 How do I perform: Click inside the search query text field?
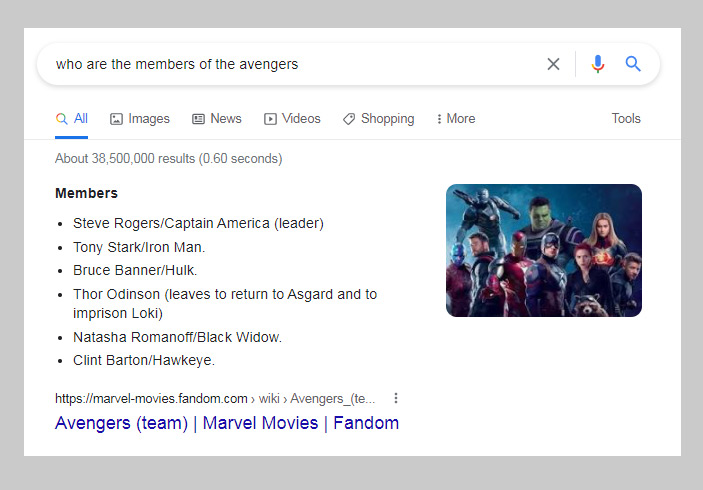(290, 64)
